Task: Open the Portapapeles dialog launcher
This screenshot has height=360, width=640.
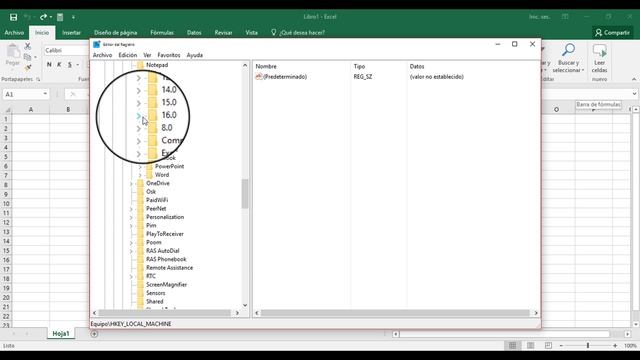Action: 38,79
